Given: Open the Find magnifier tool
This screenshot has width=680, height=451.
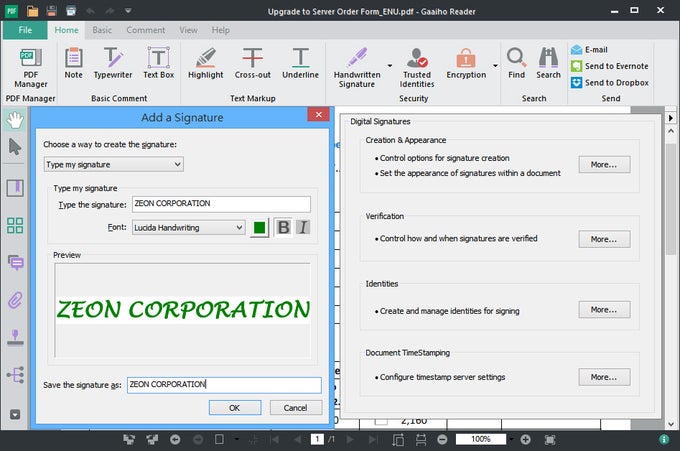Looking at the screenshot, I should coord(516,63).
